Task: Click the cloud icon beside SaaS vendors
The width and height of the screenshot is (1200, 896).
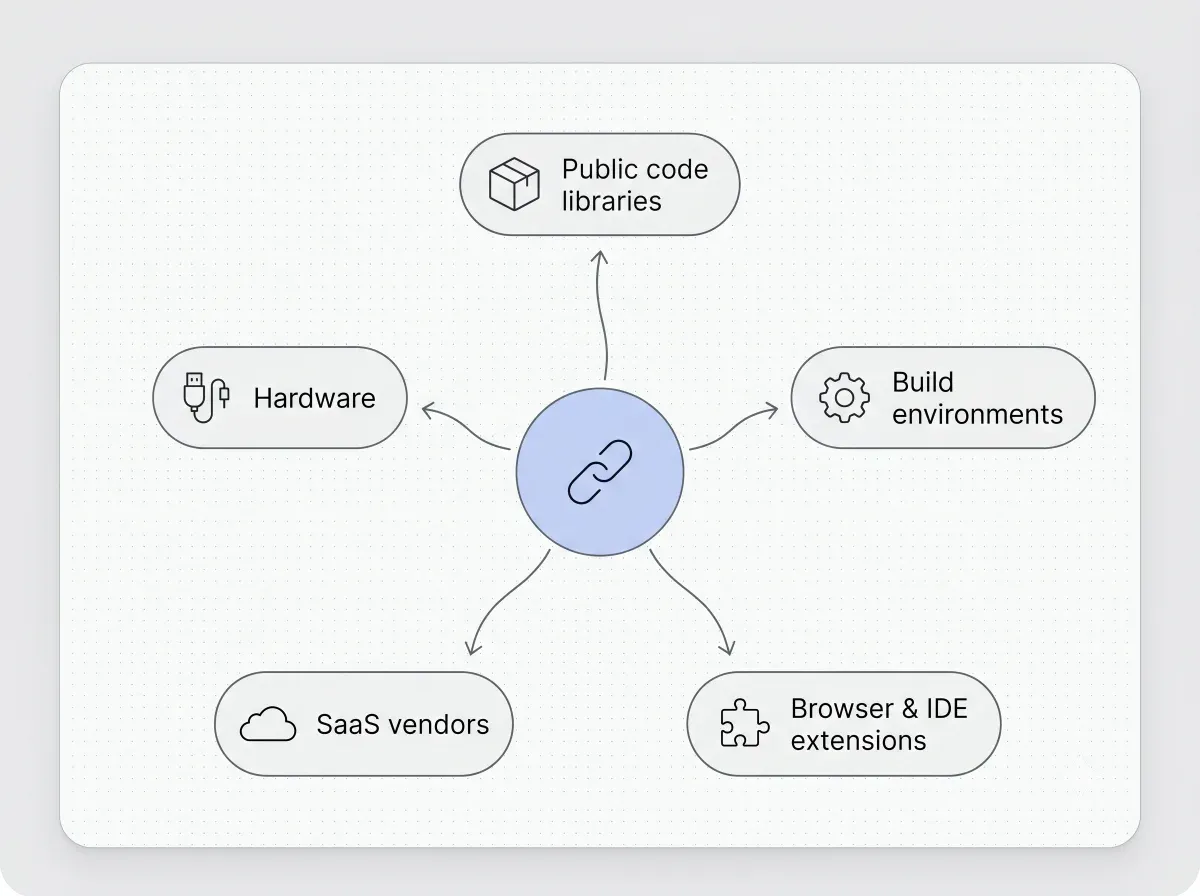Action: tap(268, 723)
